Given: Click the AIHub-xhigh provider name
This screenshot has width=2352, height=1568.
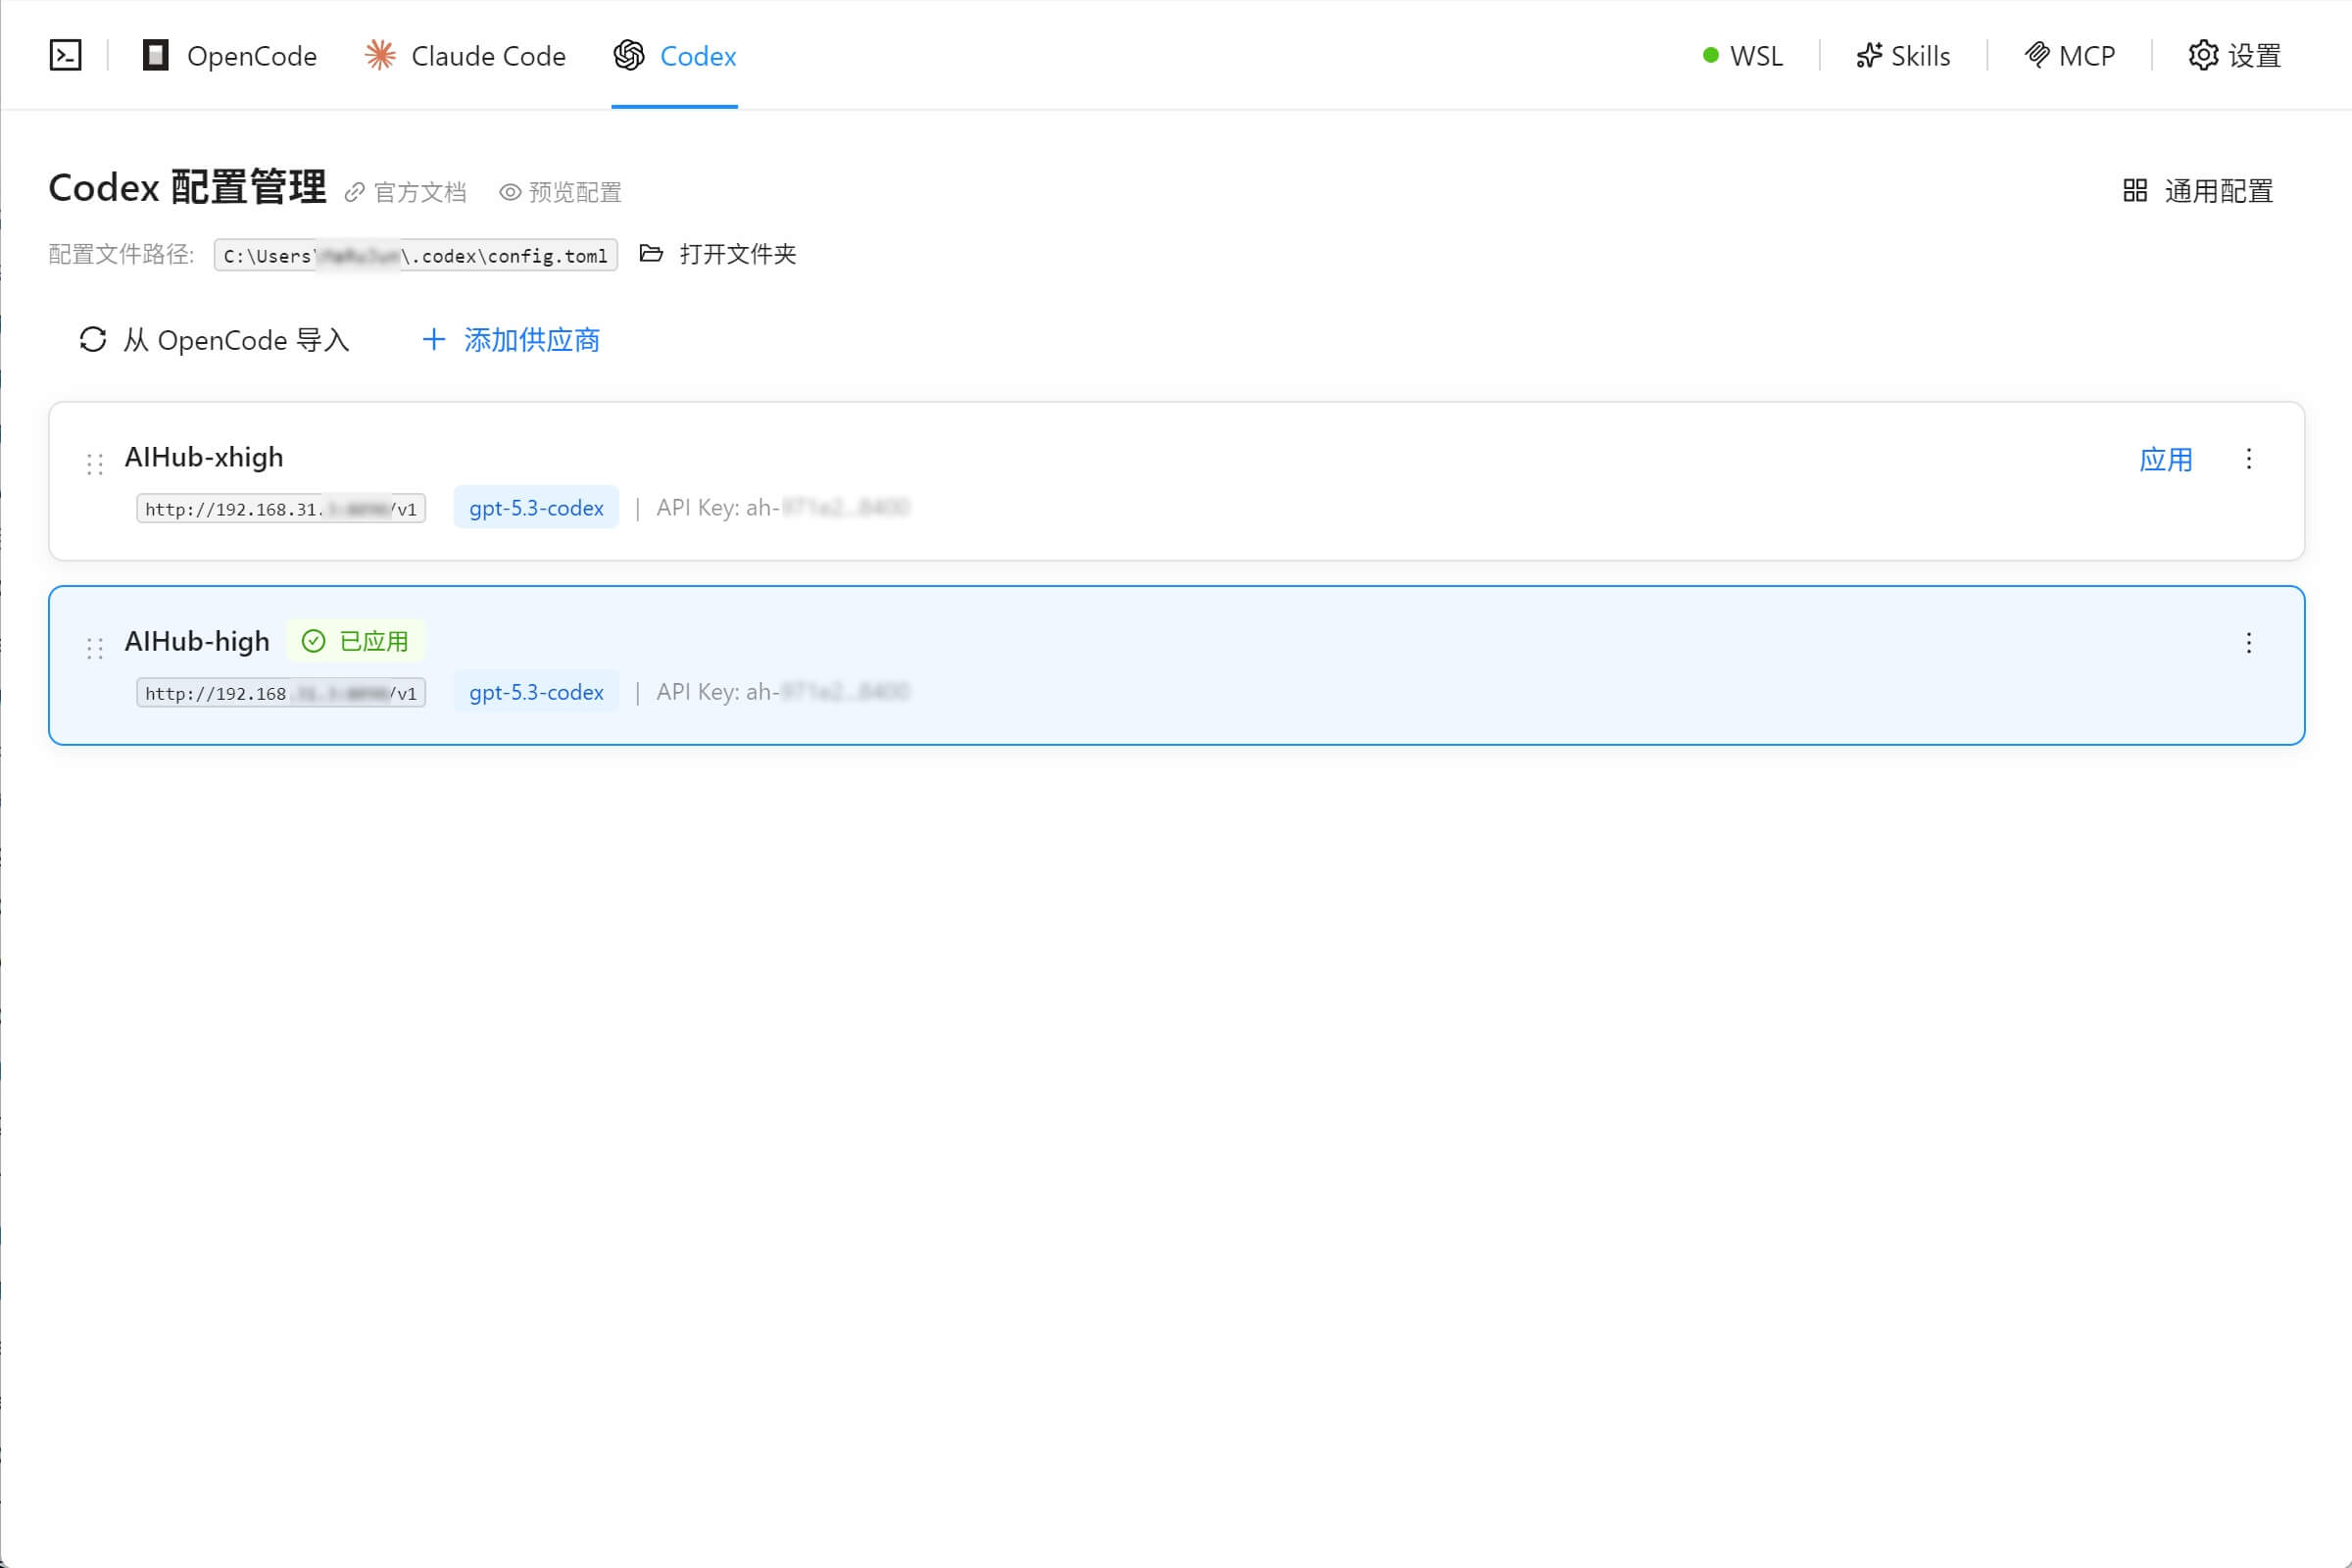Looking at the screenshot, I should pos(204,457).
